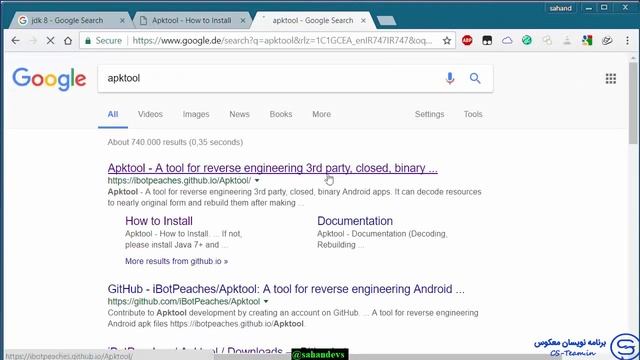
Task: Open the search Tools options
Action: coord(473,114)
